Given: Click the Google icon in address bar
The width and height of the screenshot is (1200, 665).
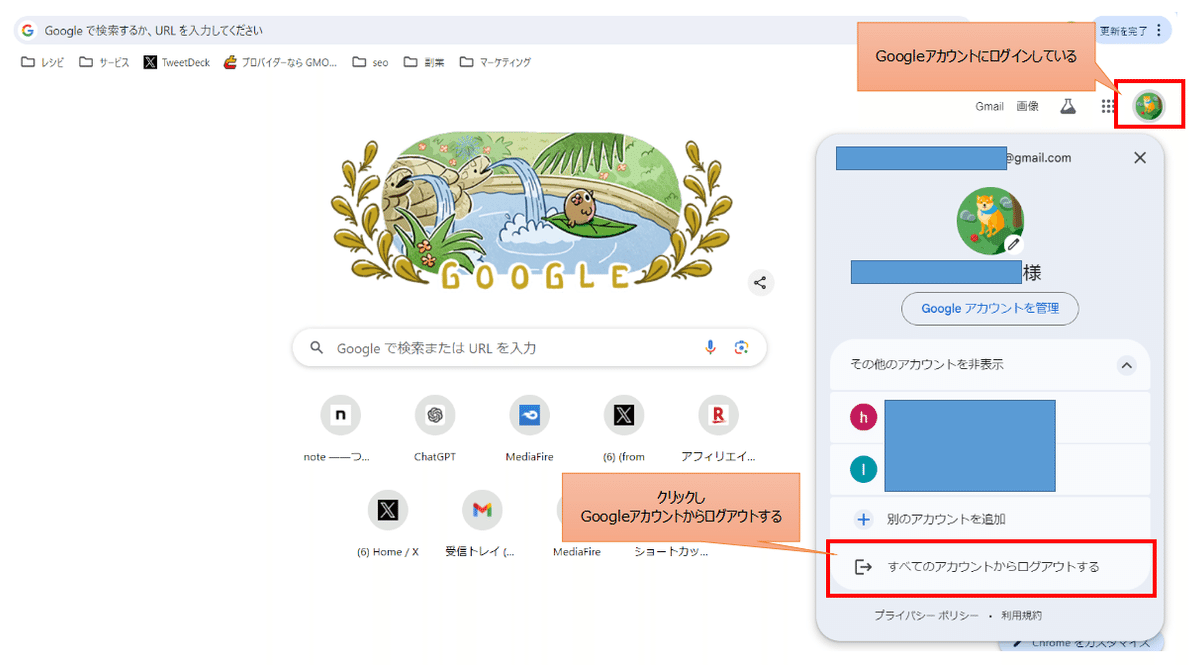Looking at the screenshot, I should click(x=27, y=31).
